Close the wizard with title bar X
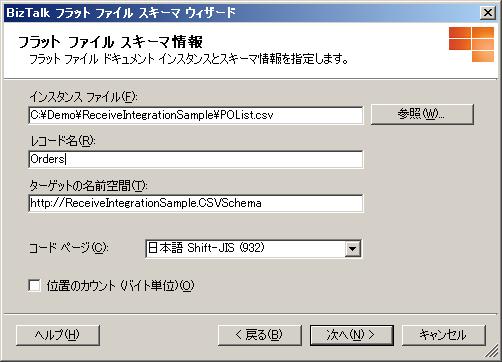This screenshot has width=502, height=362. coord(487,13)
